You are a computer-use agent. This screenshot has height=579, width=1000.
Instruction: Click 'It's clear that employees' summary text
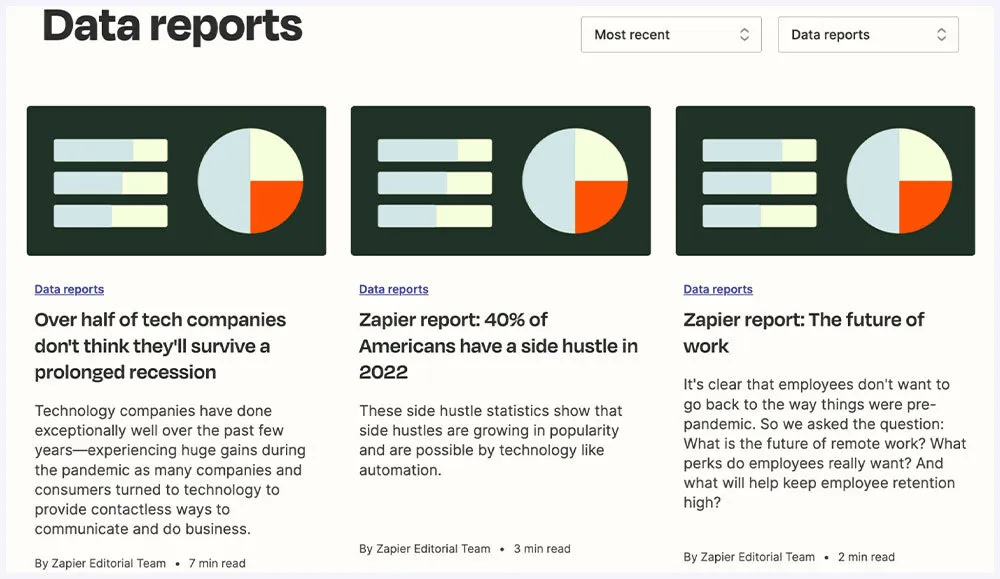click(825, 443)
